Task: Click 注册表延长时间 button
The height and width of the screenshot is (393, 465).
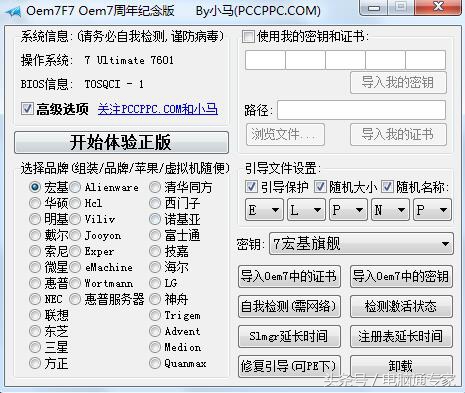Action: [x=401, y=336]
